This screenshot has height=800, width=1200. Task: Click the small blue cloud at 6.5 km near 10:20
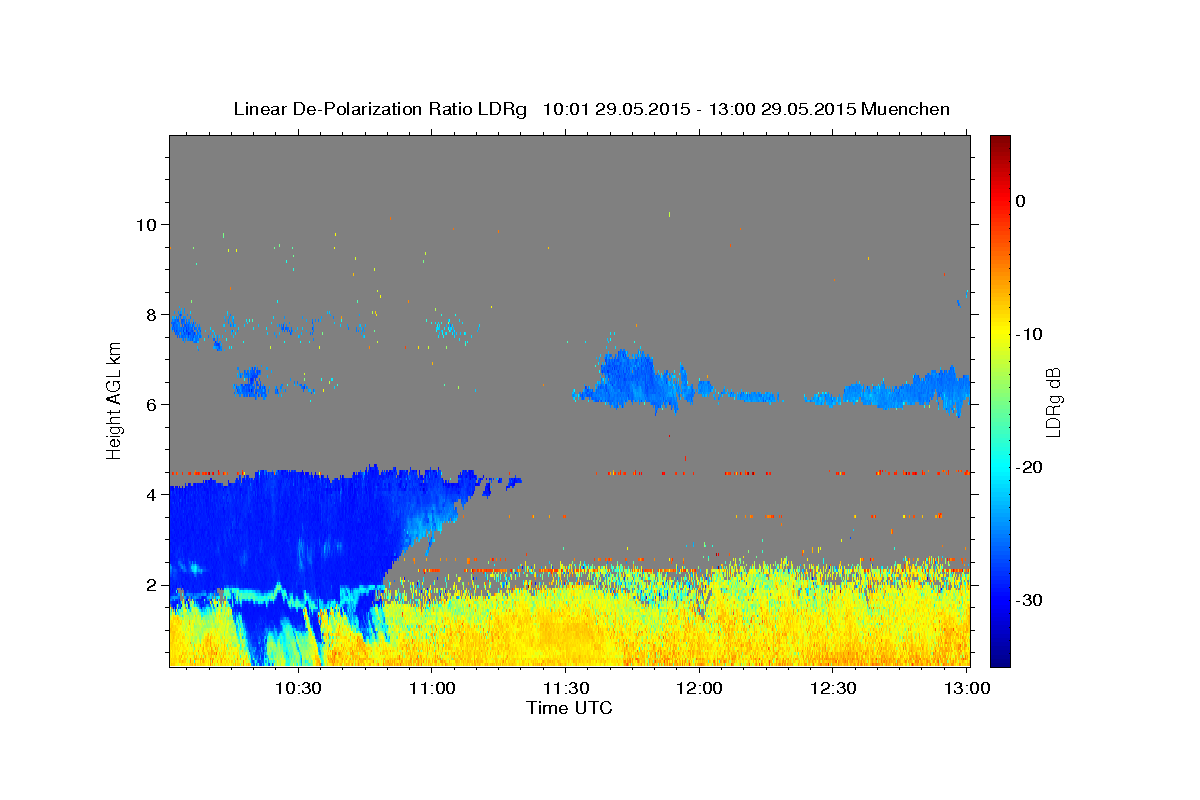click(x=253, y=383)
